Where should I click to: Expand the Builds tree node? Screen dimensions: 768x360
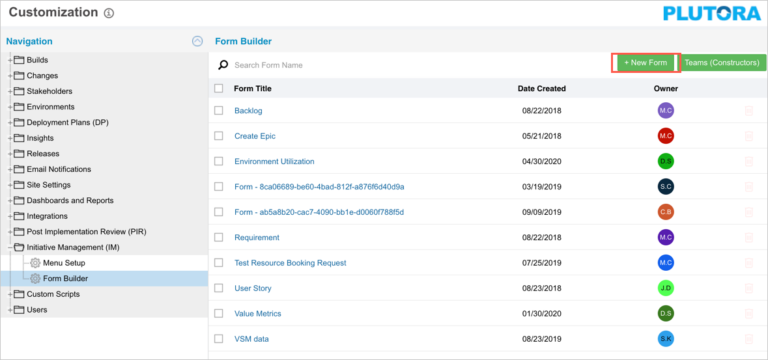10,60
